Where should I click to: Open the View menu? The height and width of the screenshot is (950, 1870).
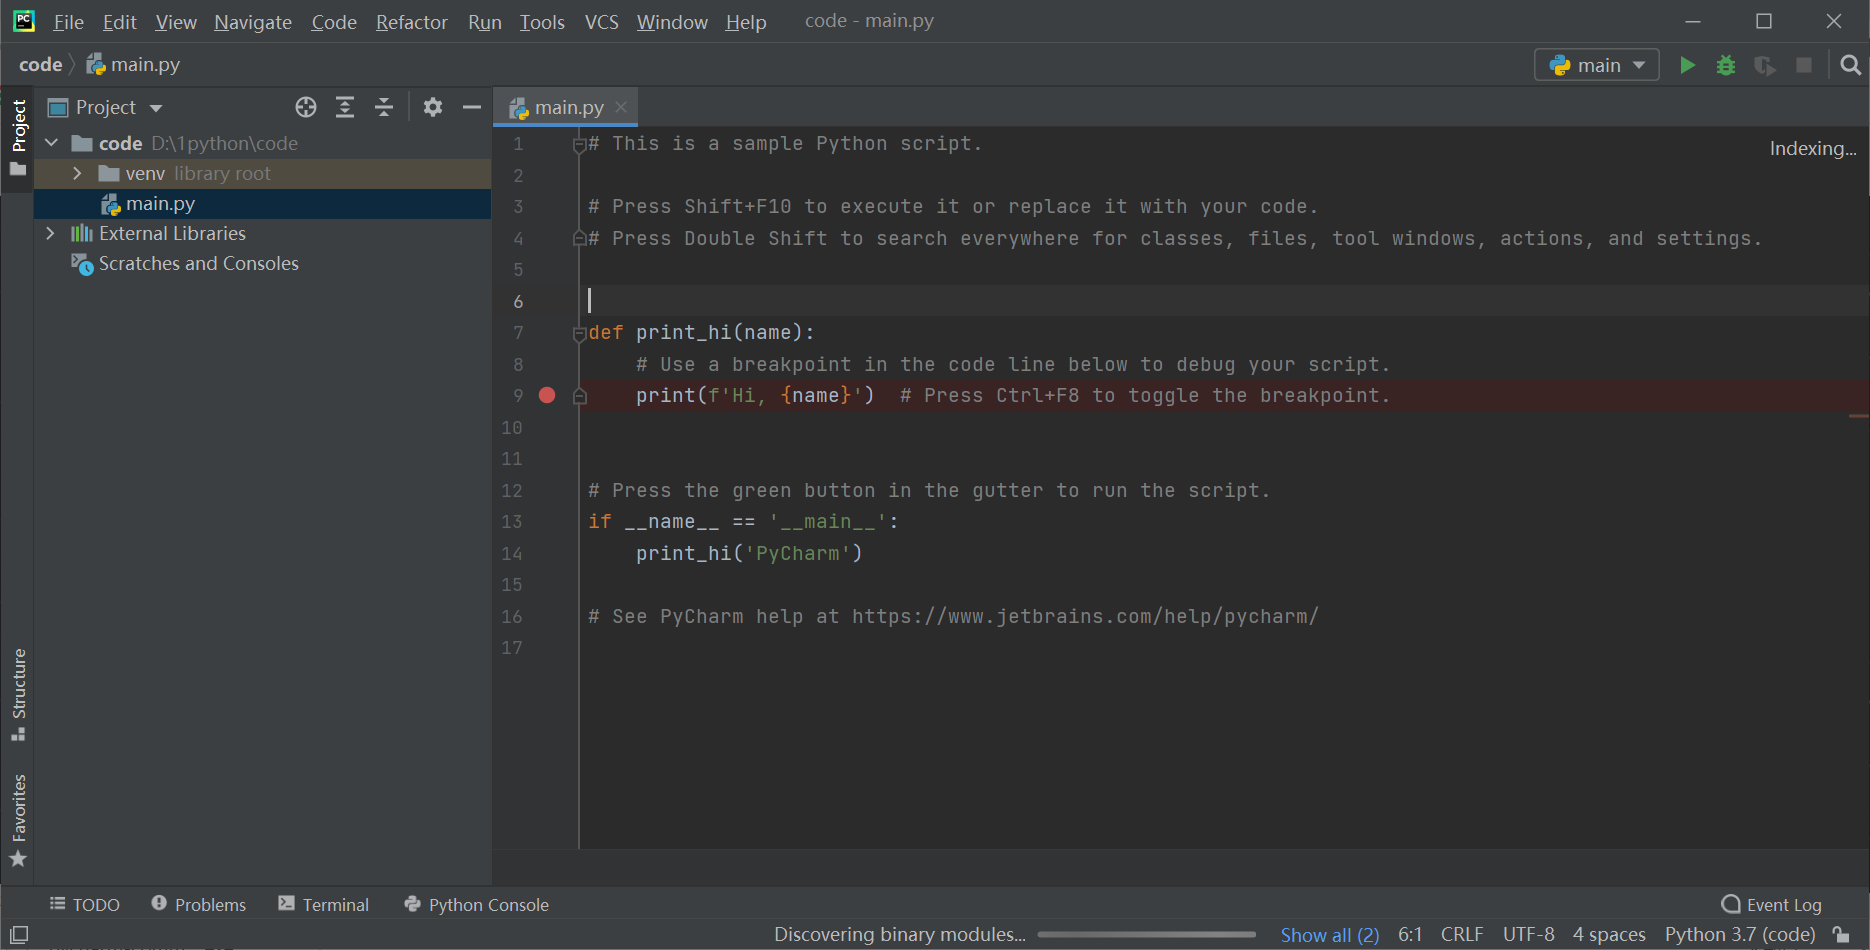click(x=176, y=22)
